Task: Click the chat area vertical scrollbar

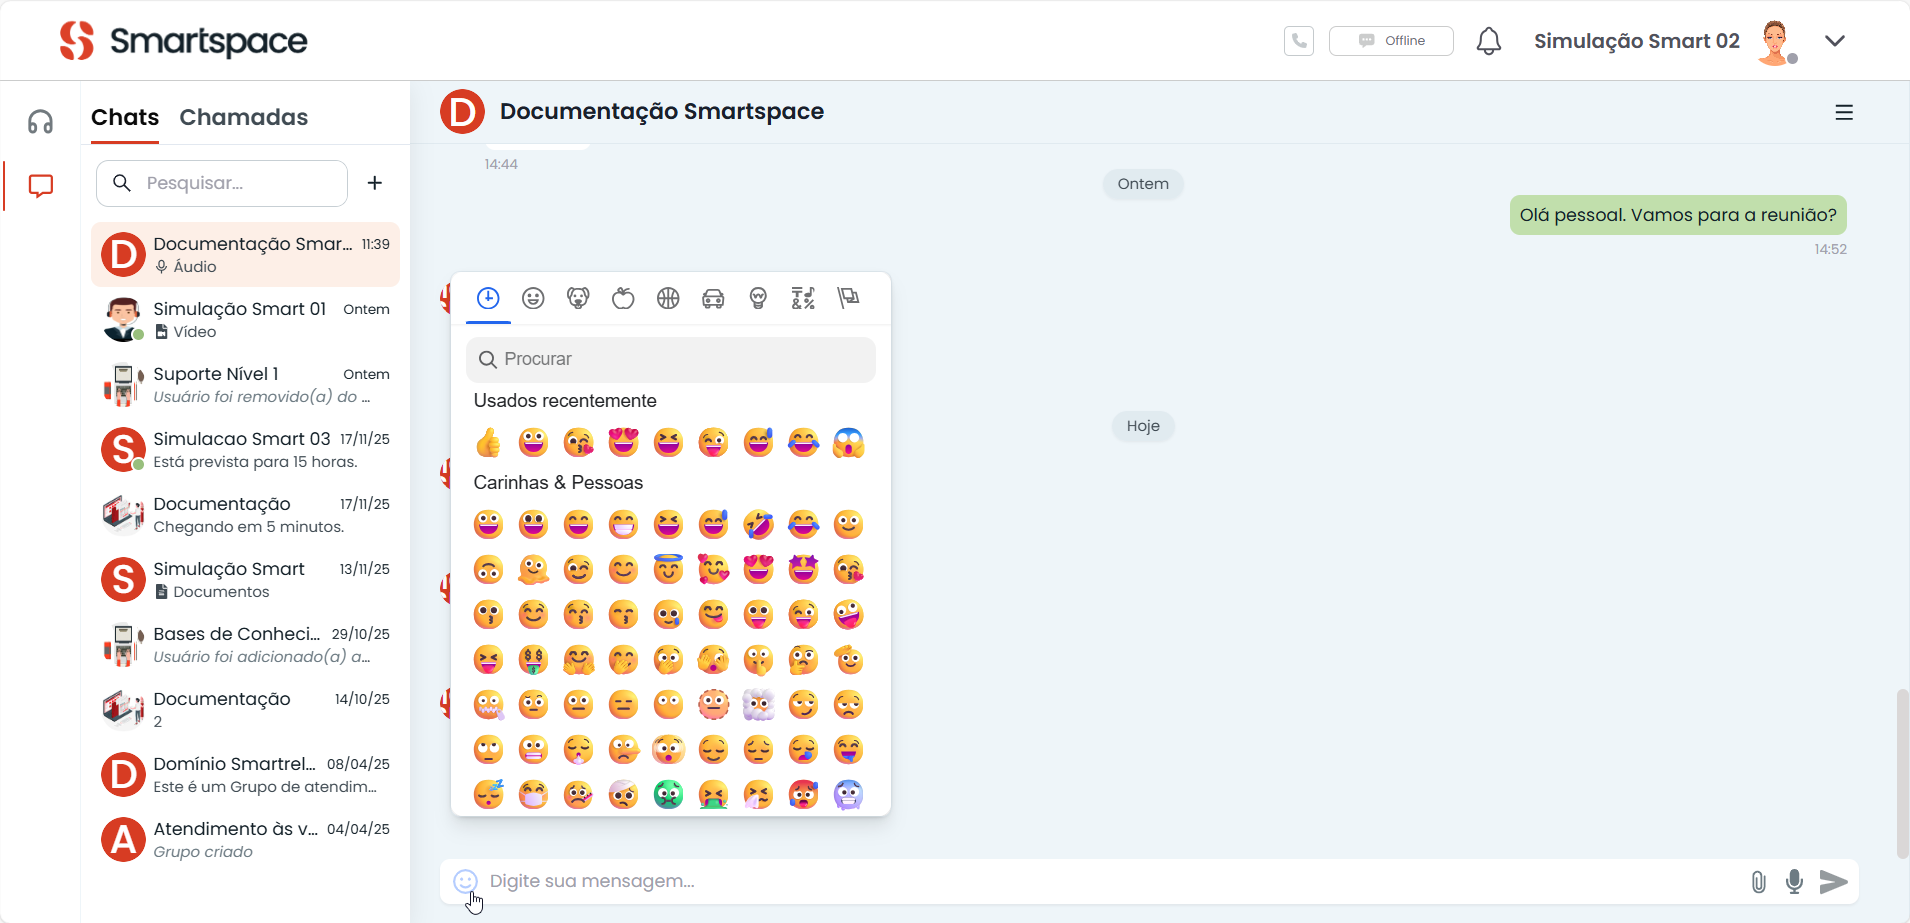Action: coord(1902,772)
